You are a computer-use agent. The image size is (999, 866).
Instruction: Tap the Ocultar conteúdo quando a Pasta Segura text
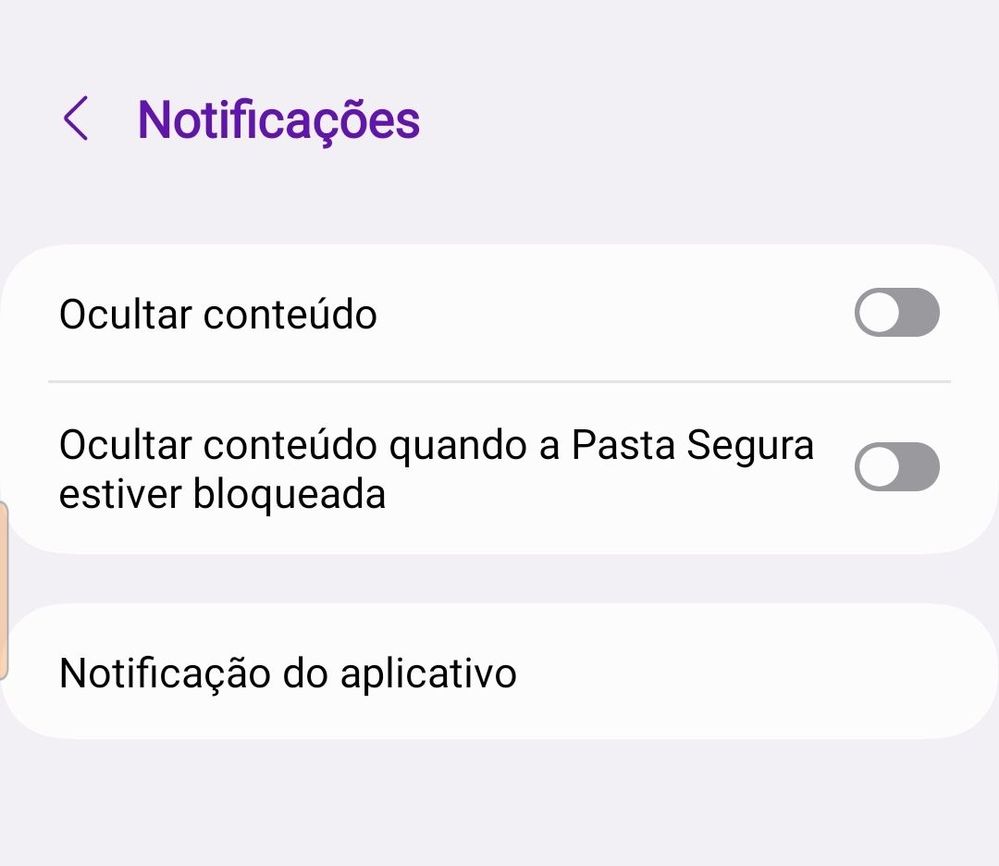pyautogui.click(x=436, y=444)
